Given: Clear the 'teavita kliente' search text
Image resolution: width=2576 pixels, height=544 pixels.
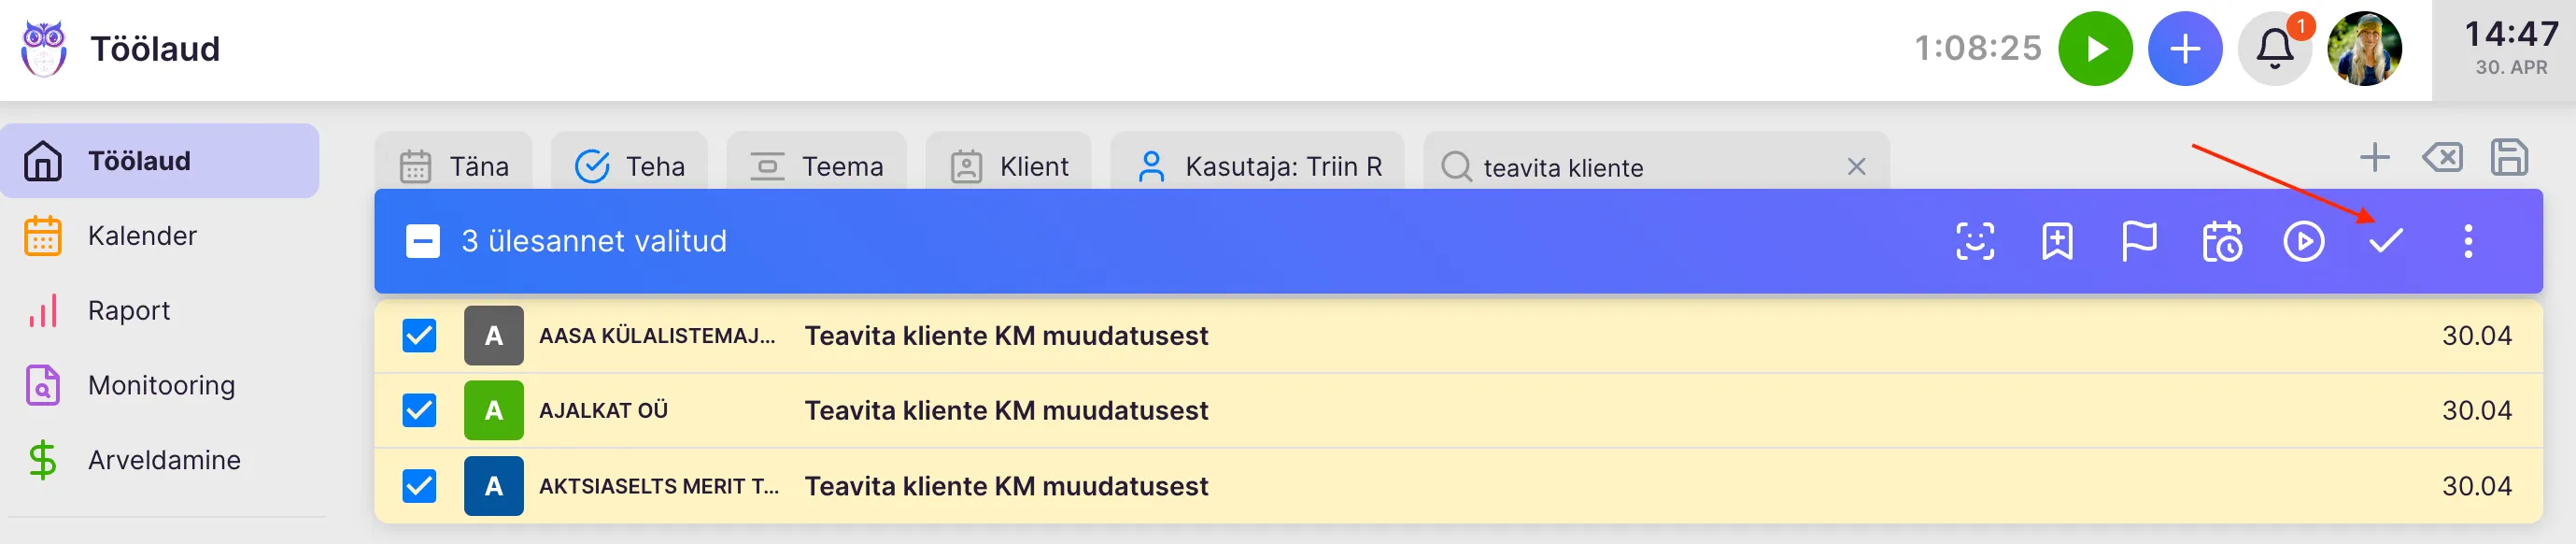Looking at the screenshot, I should point(1856,167).
